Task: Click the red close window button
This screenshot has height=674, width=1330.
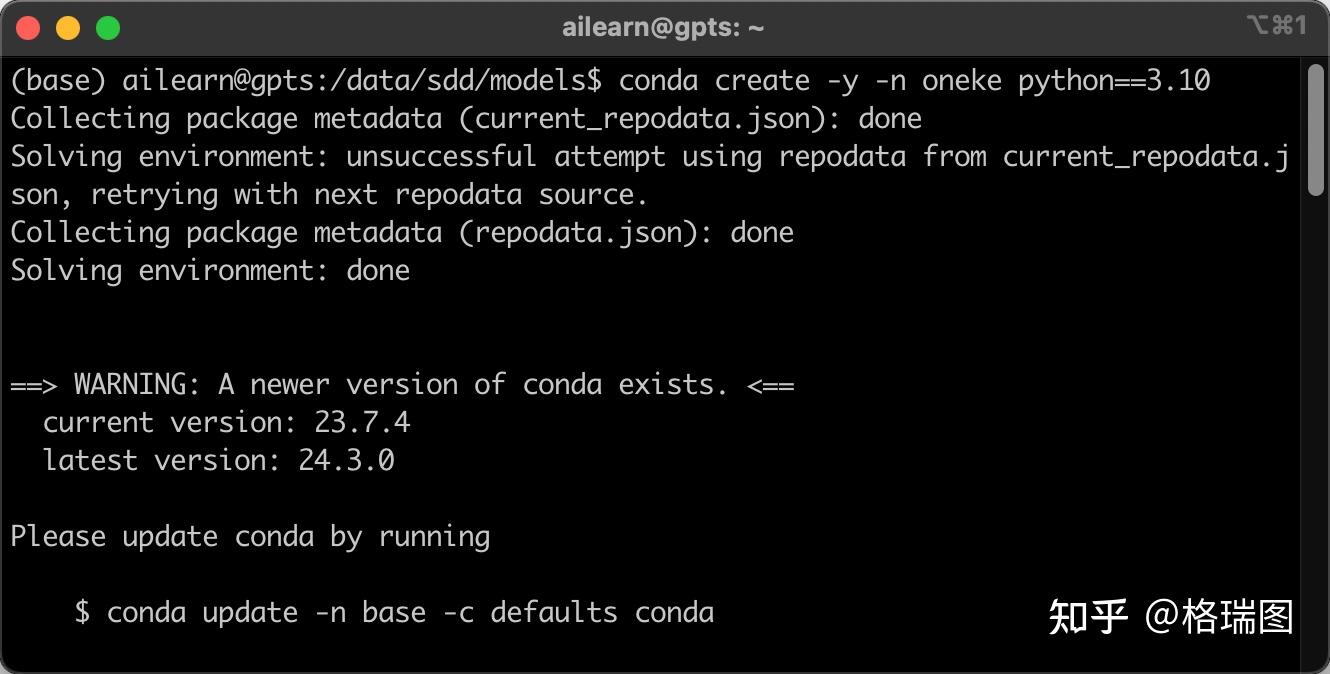Action: pyautogui.click(x=28, y=28)
